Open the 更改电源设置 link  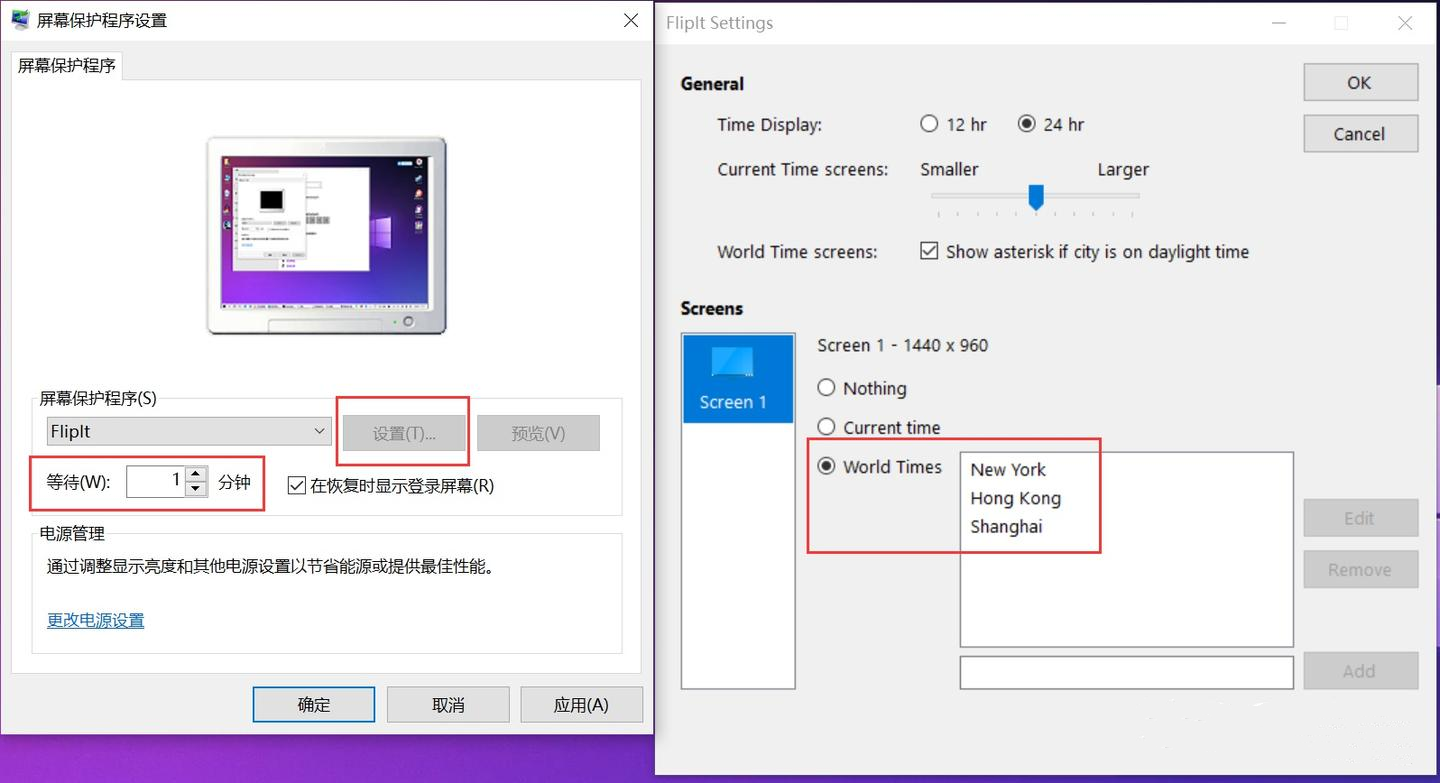[x=96, y=620]
